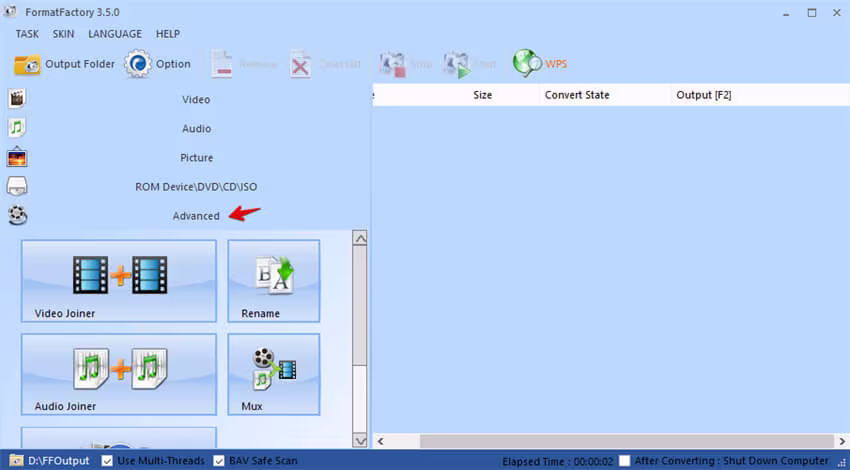
Task: Open the Mux tool tile
Action: [274, 375]
